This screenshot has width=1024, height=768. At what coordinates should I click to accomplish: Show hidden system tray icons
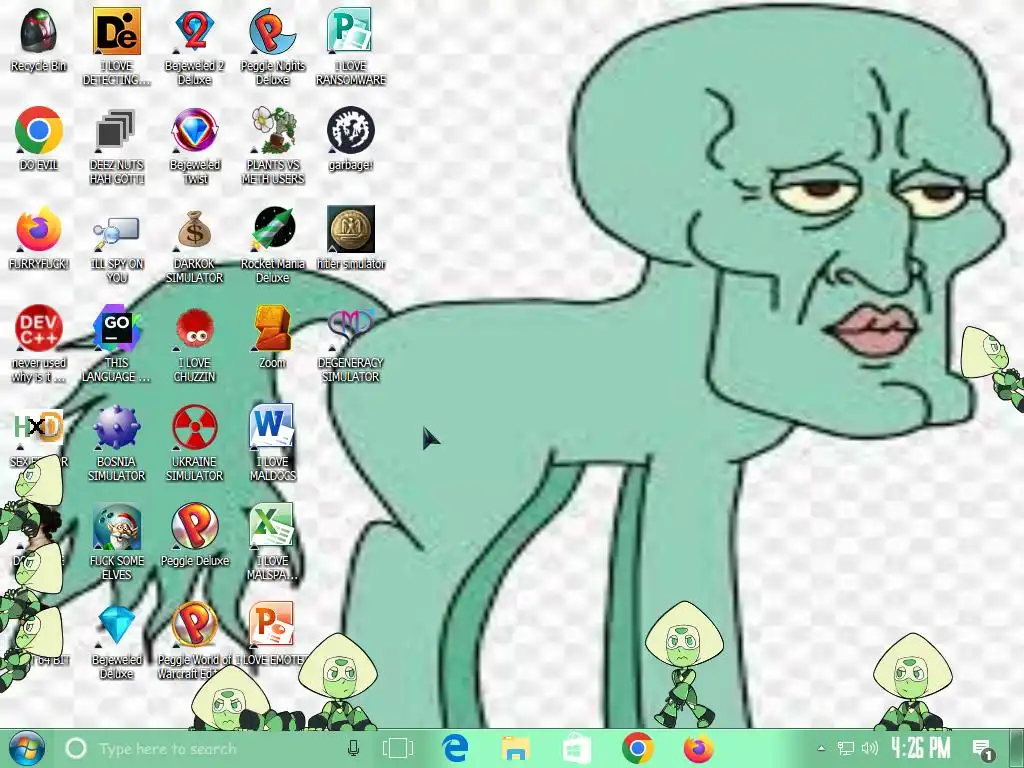[x=822, y=748]
